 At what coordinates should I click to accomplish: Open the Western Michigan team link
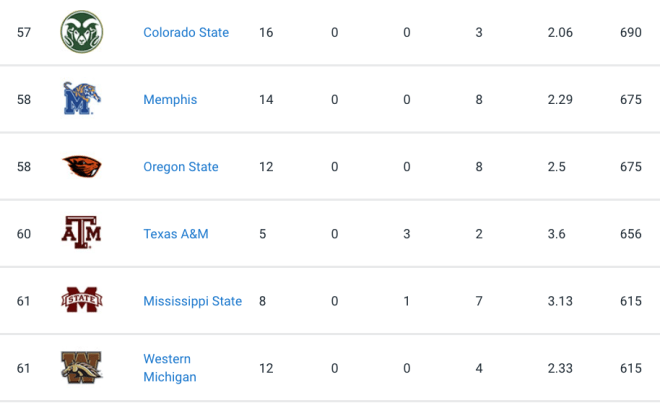click(170, 368)
